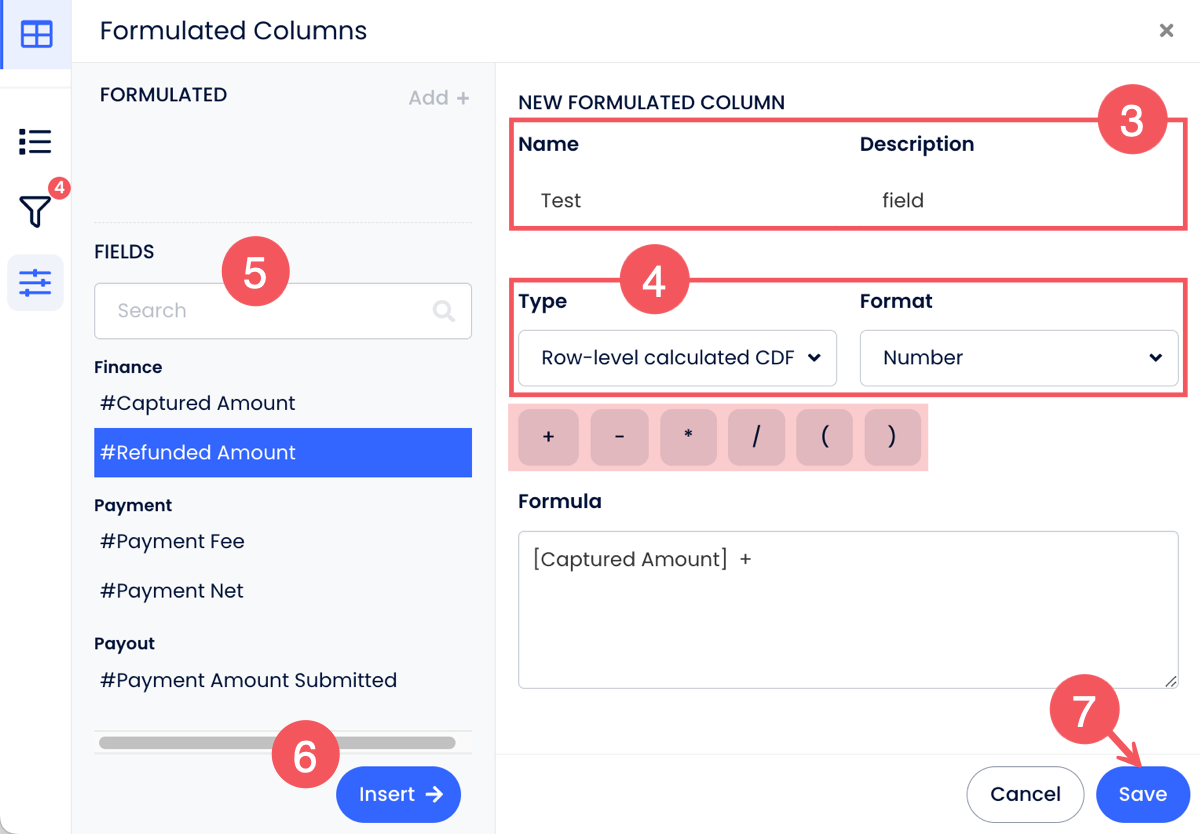1200x834 pixels.
Task: Open the table grid view icon
Action: pyautogui.click(x=36, y=35)
